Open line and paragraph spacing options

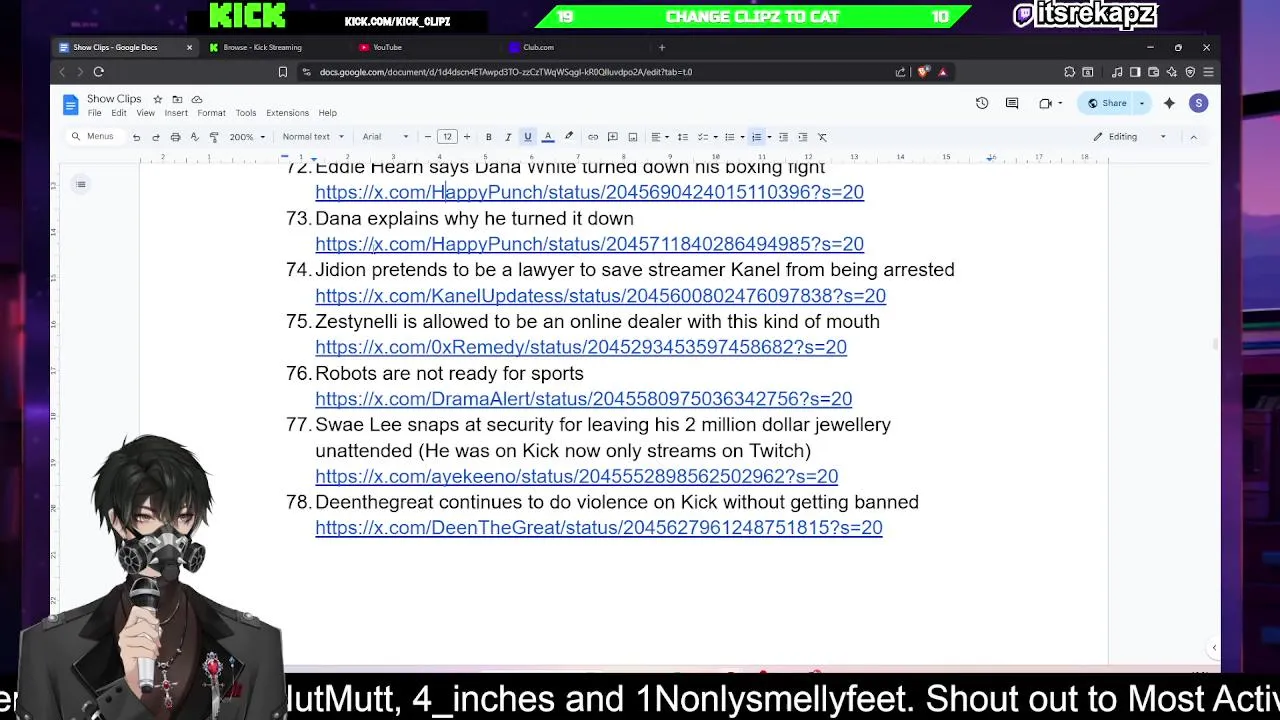coord(682,137)
